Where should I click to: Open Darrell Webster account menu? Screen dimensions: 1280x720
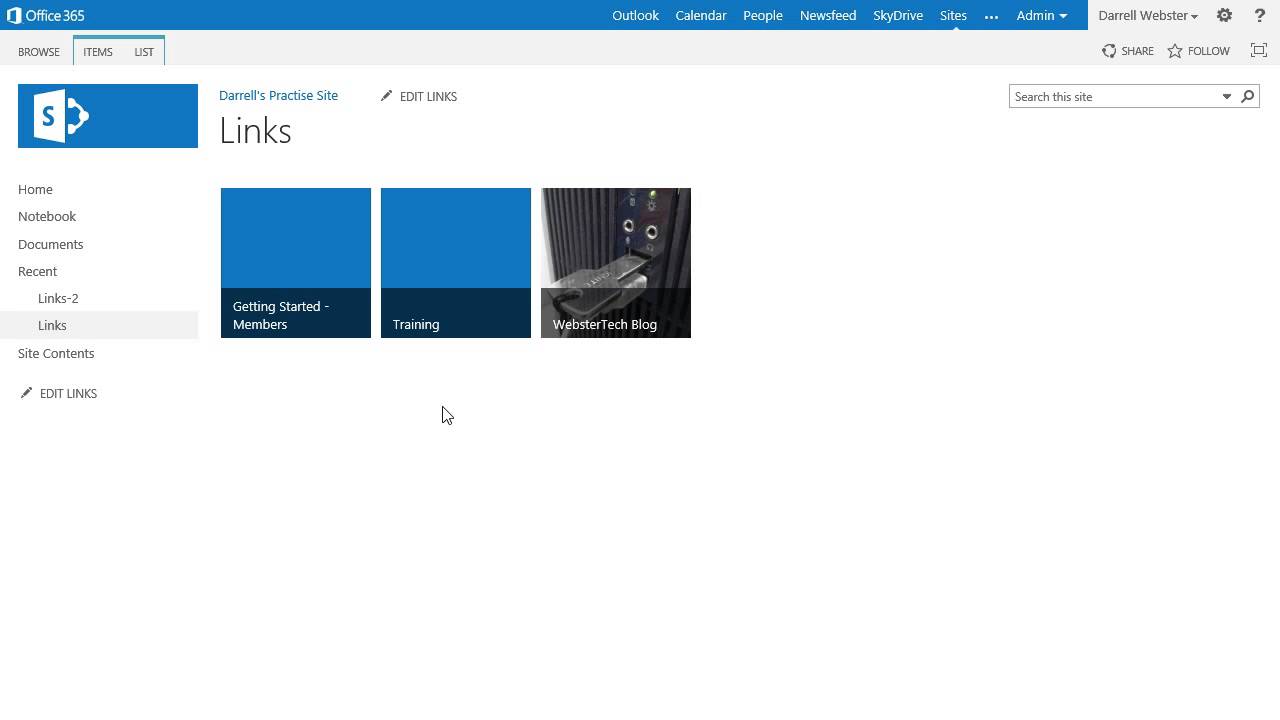coord(1148,15)
